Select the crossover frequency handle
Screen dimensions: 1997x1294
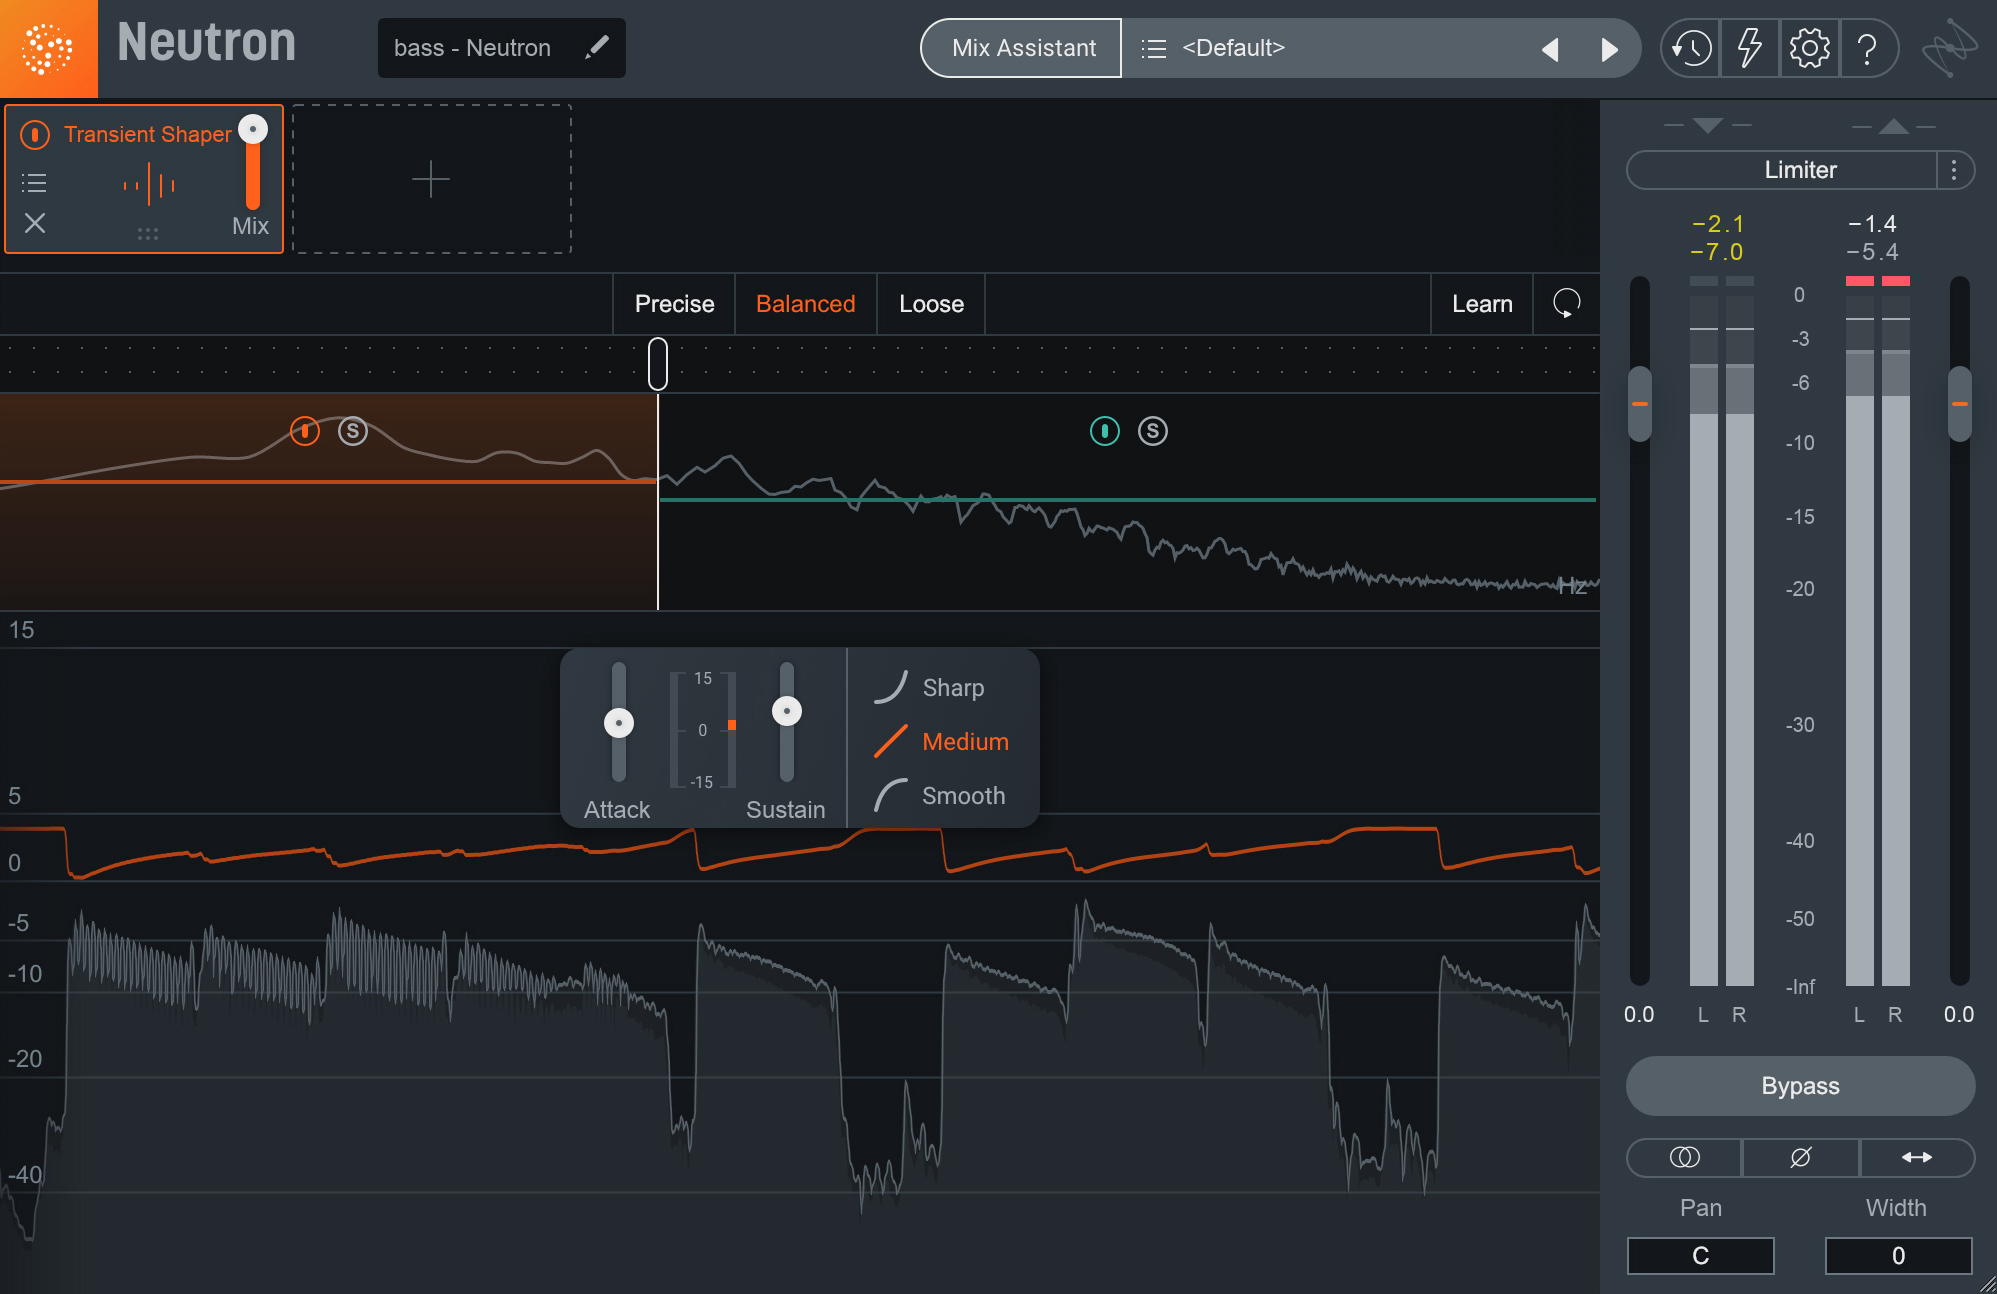coord(658,363)
